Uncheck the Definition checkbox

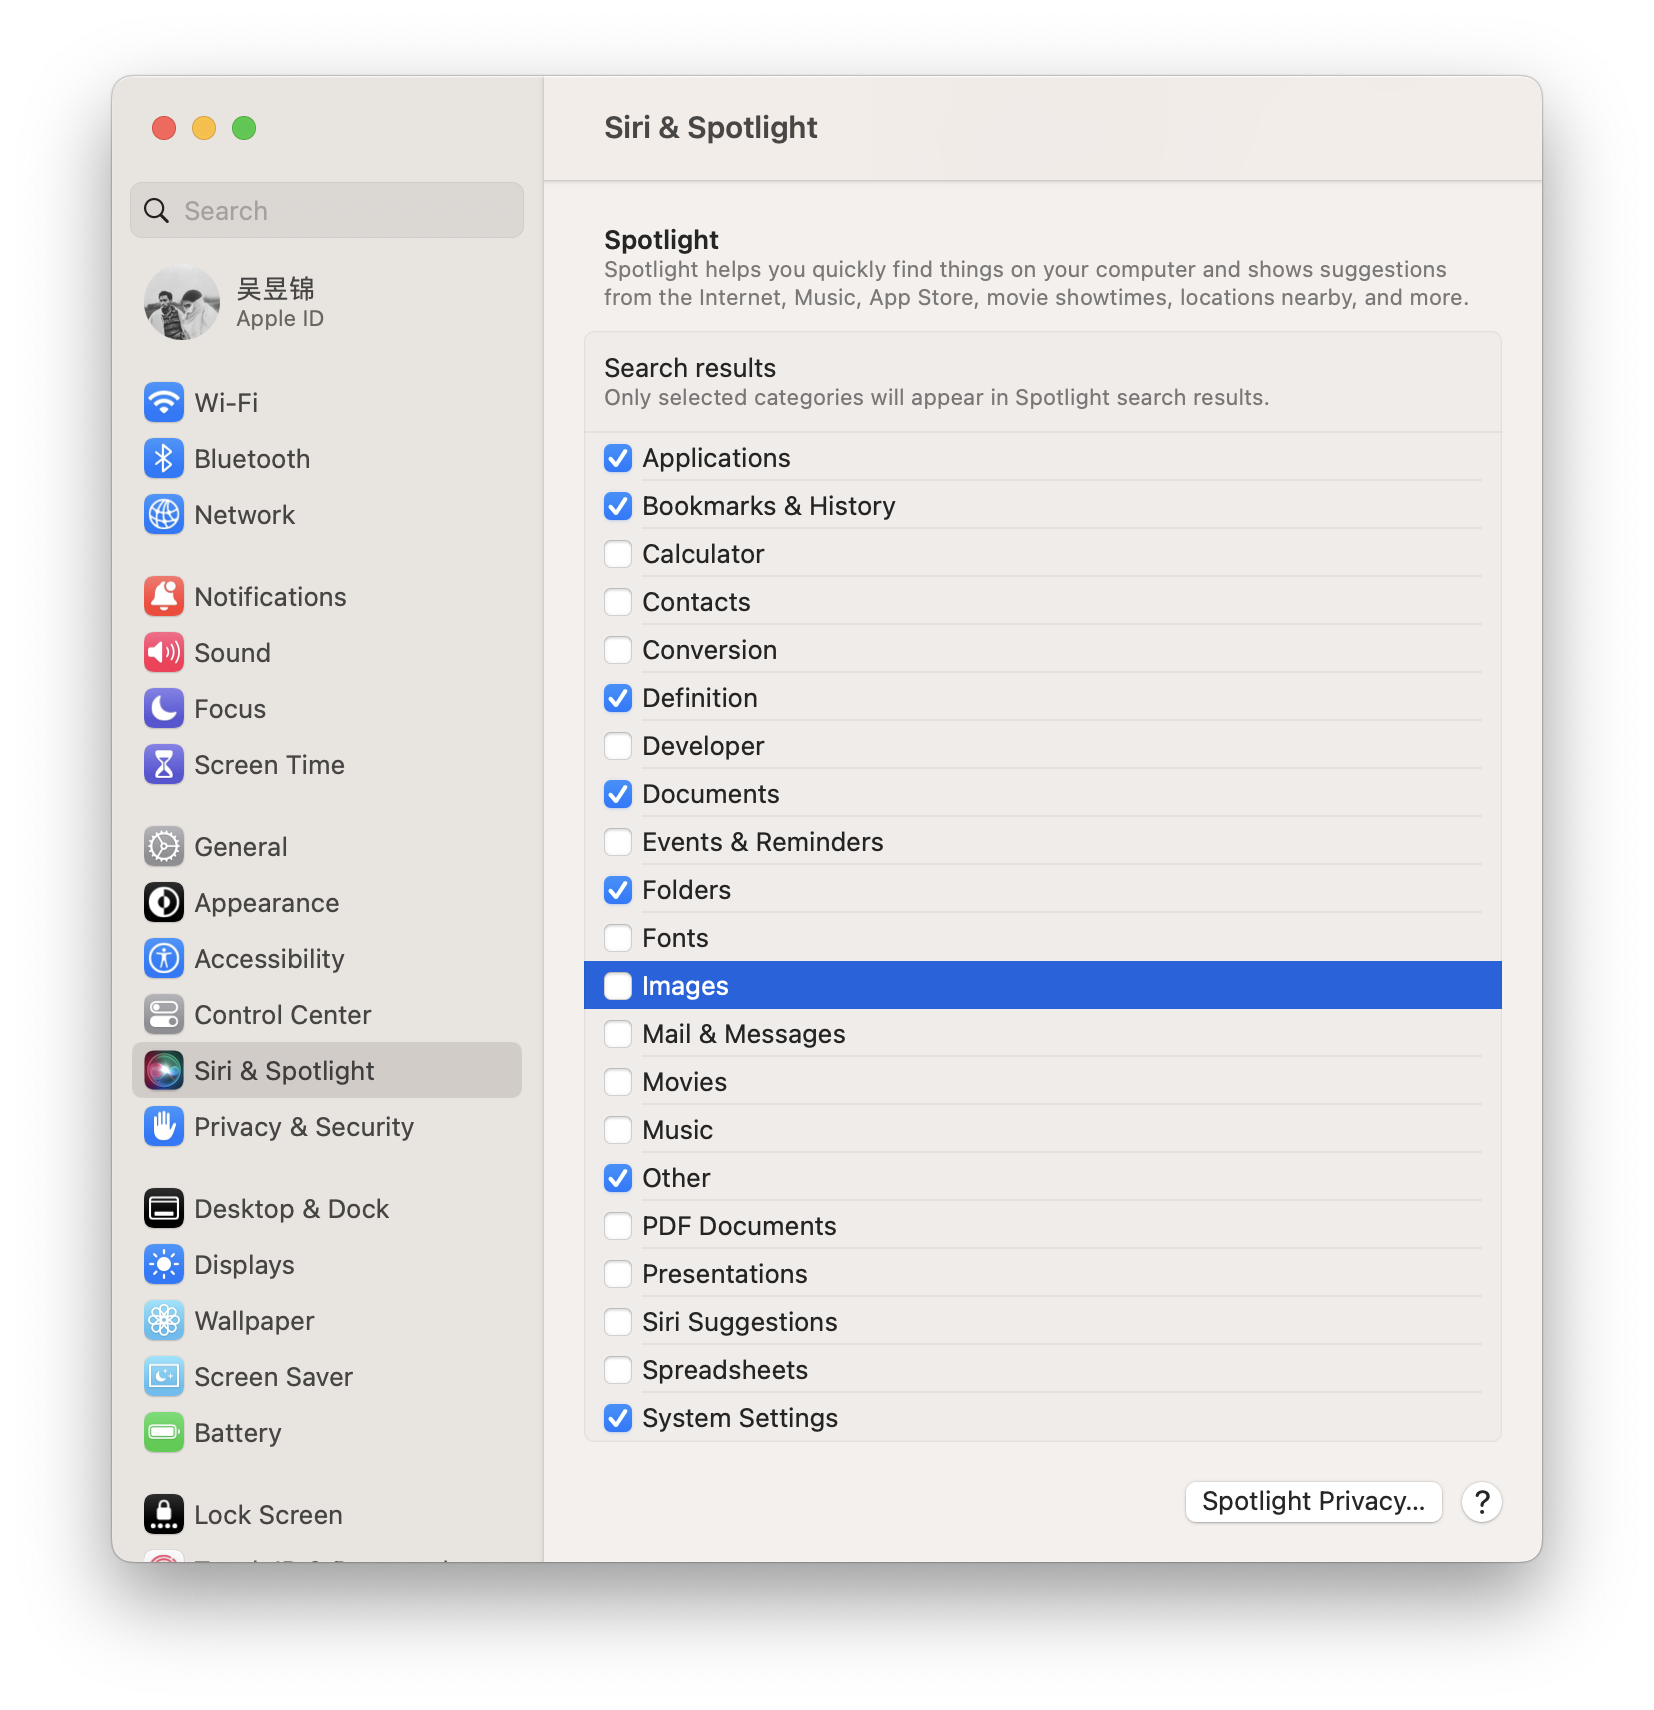click(618, 698)
